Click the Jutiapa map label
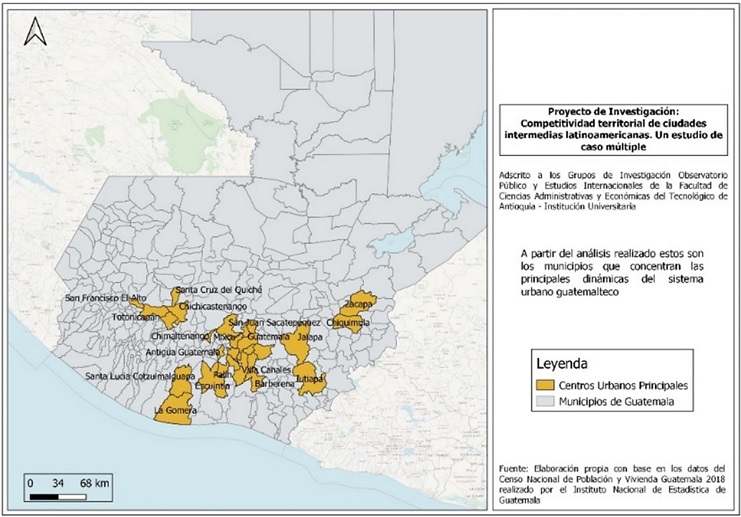This screenshot has width=741, height=517. point(311,380)
